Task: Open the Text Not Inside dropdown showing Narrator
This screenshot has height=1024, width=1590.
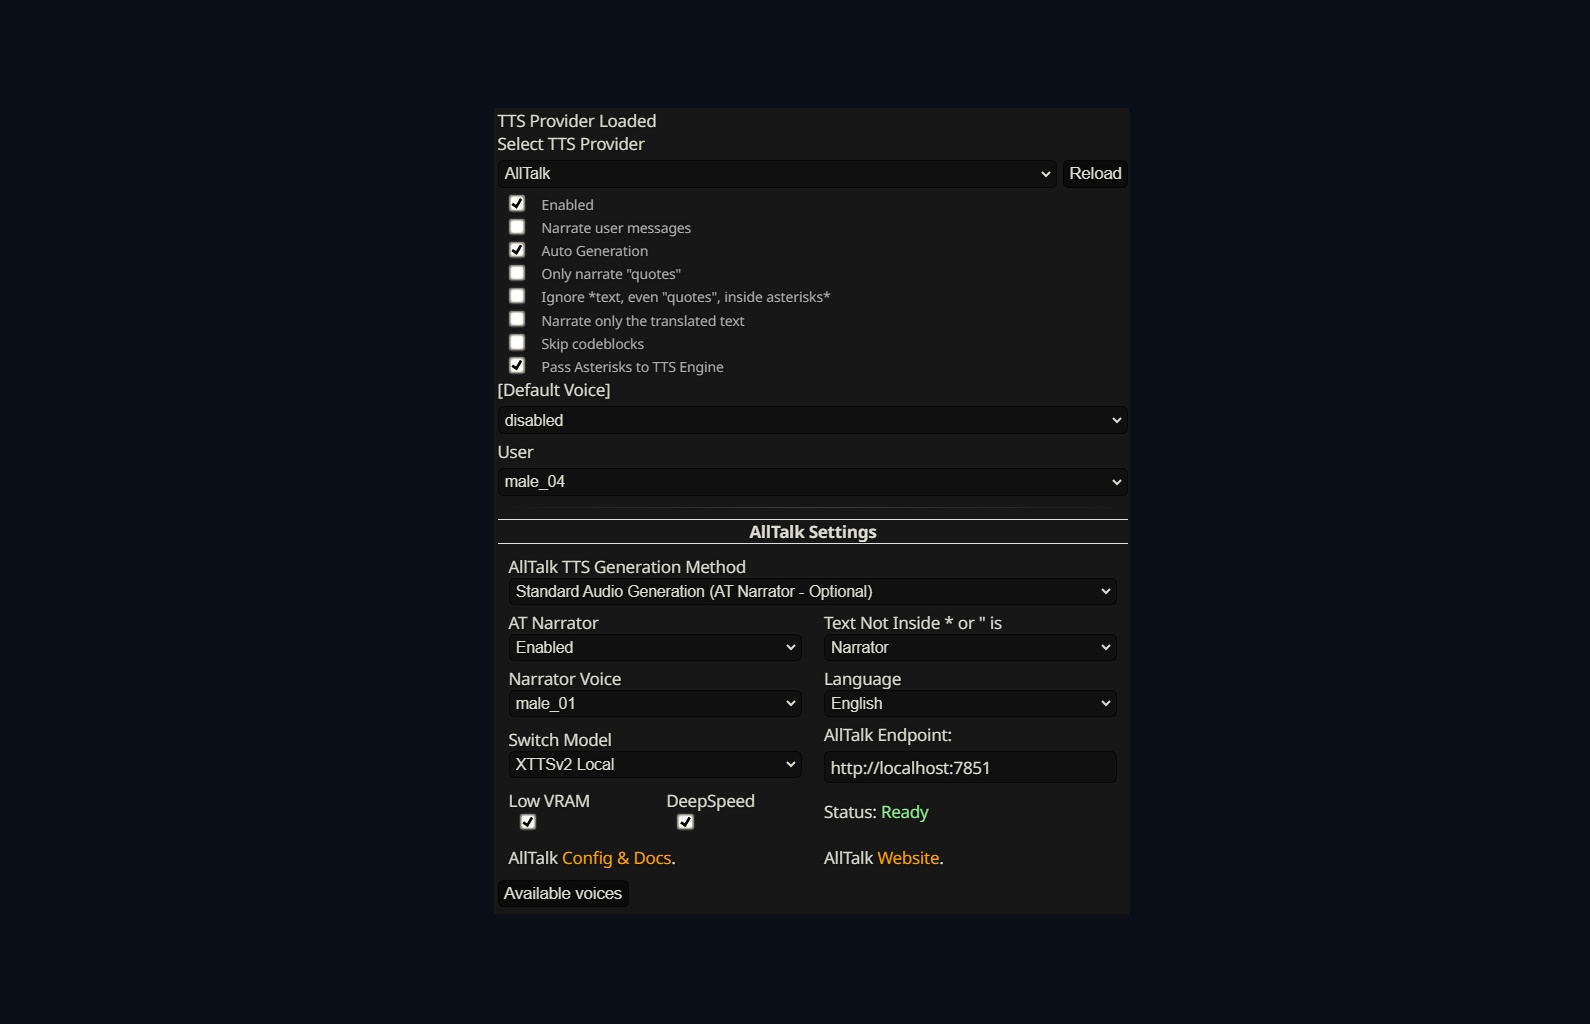Action: [970, 648]
